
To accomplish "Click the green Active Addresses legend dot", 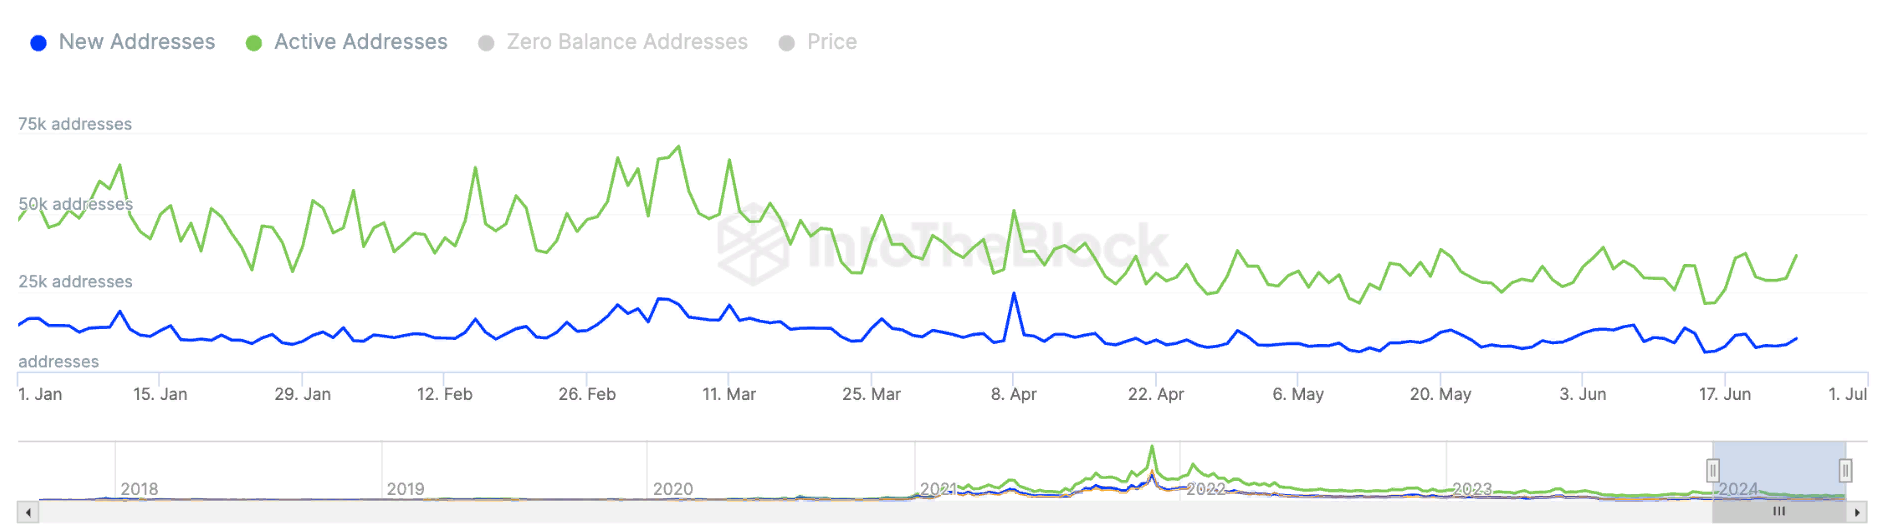I will (x=254, y=43).
